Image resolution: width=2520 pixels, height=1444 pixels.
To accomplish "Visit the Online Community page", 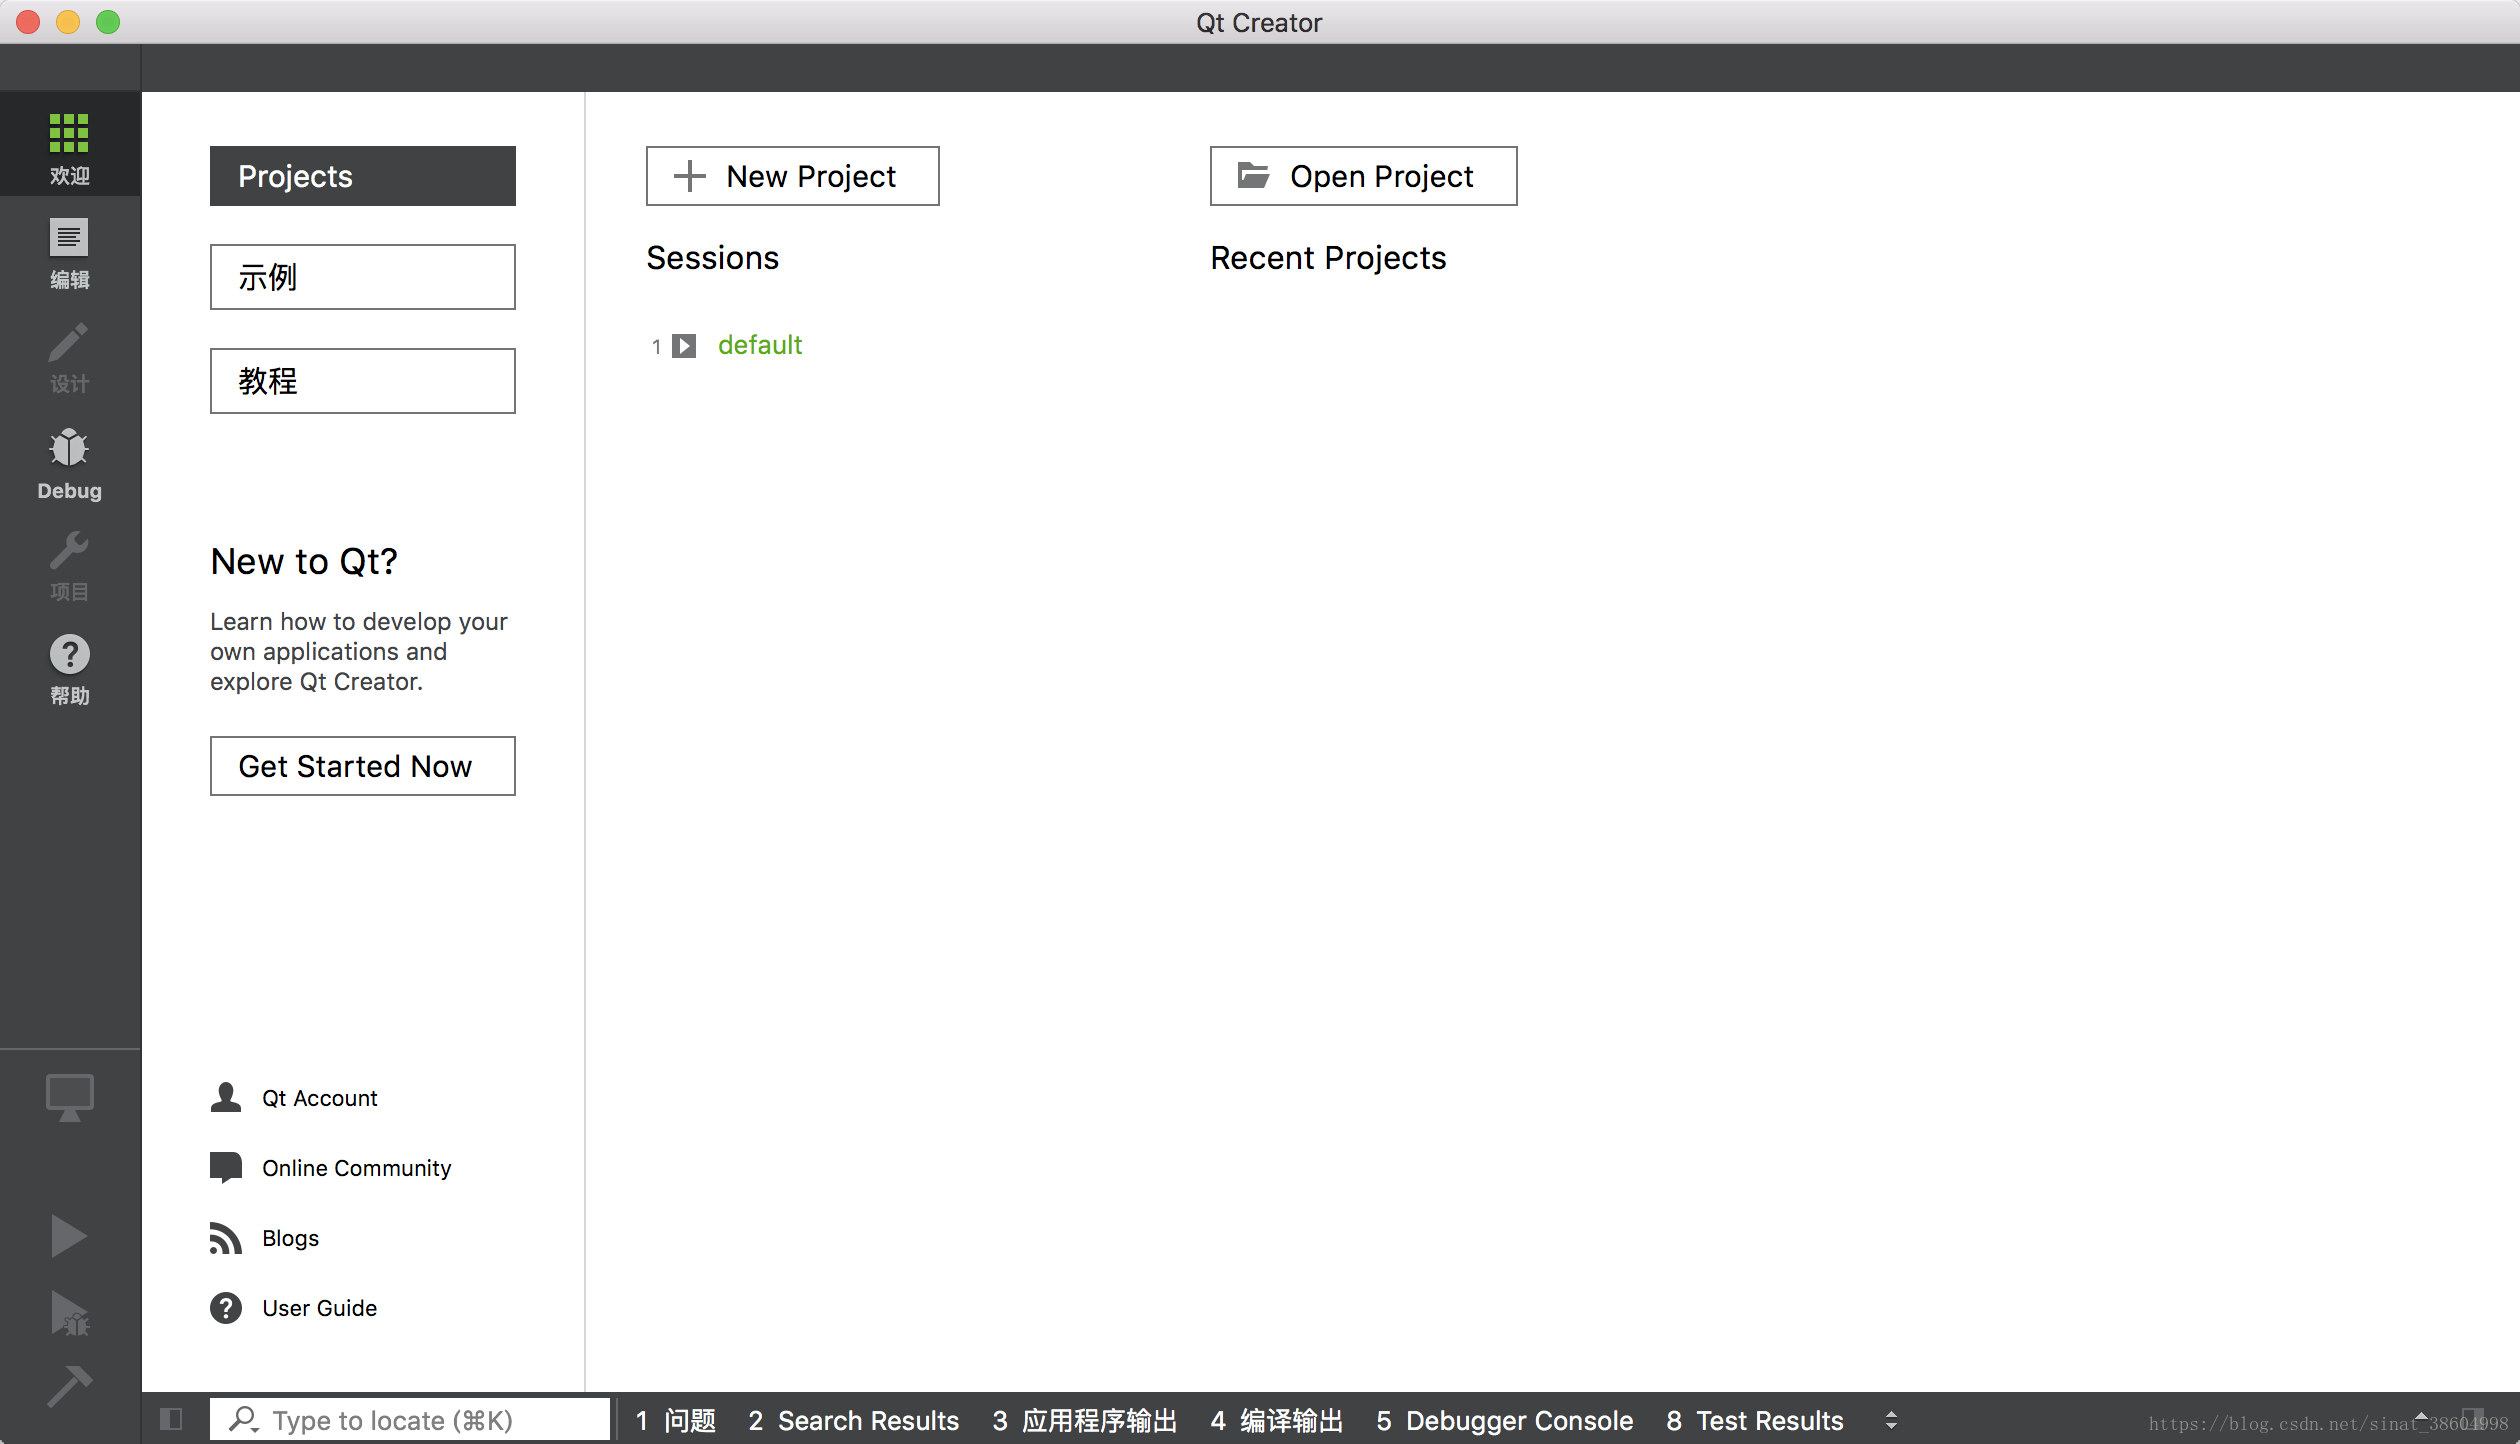I will click(357, 1167).
